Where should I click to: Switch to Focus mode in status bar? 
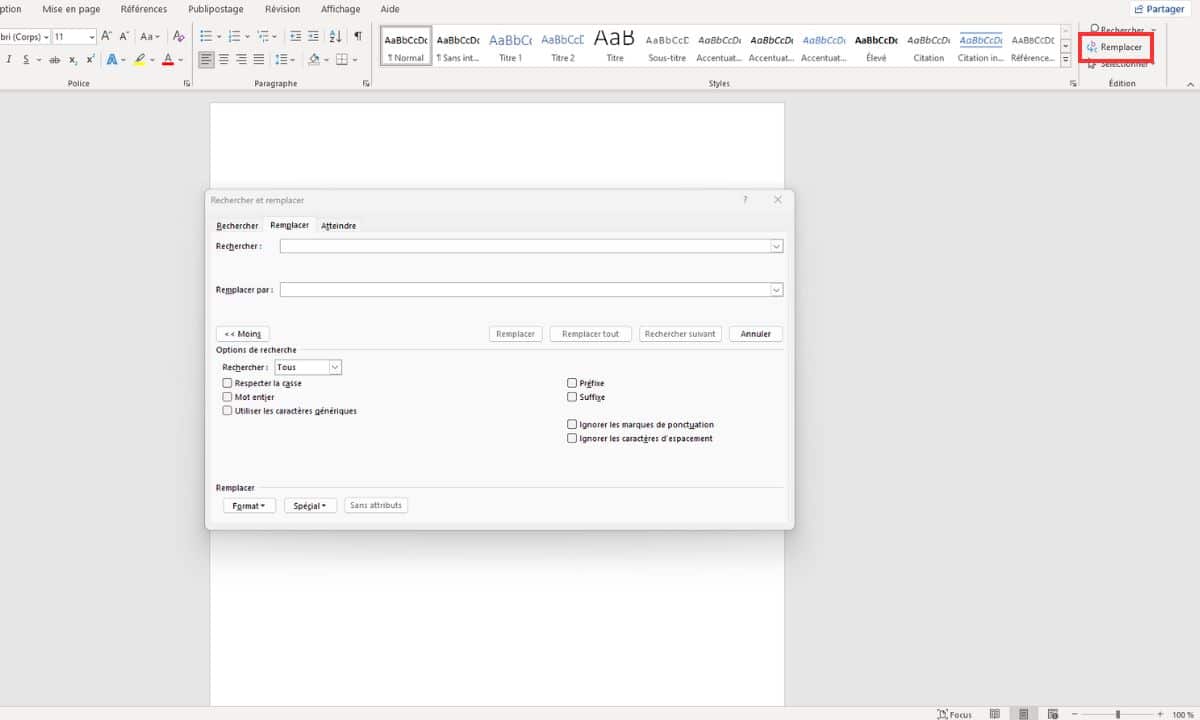tap(954, 714)
